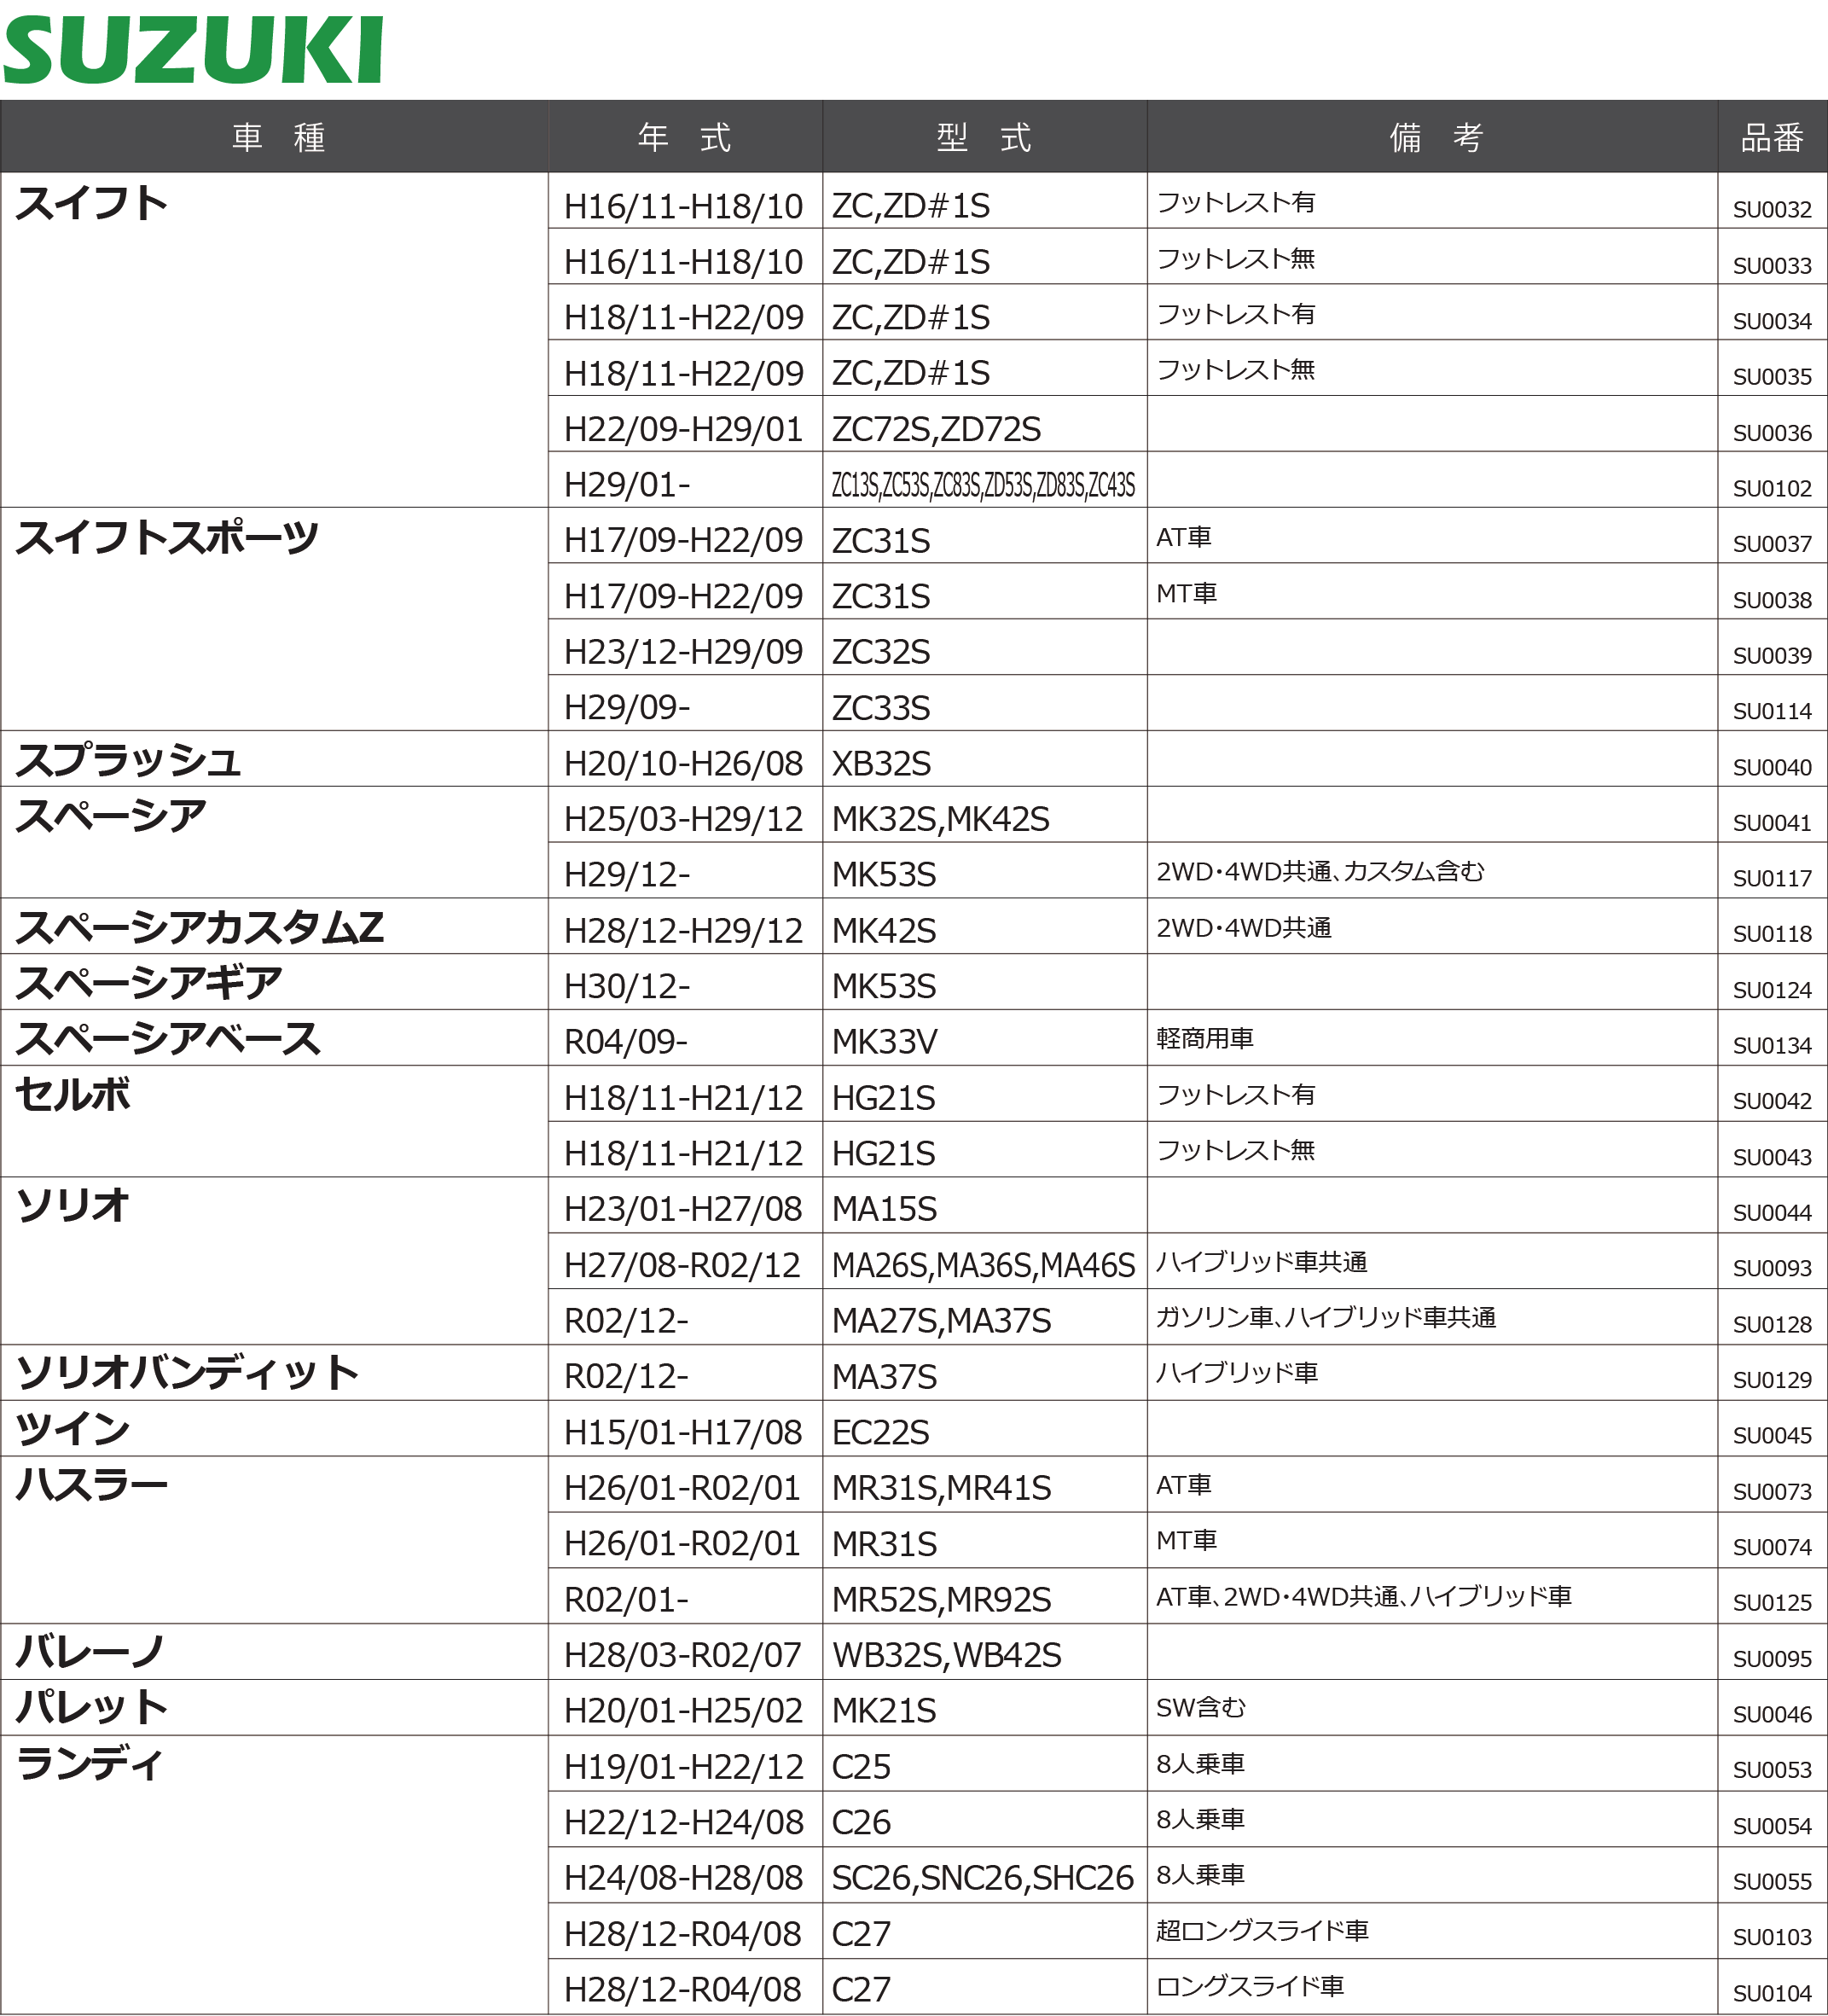Click the 型式 column header
The image size is (1828, 2016).
pos(984,137)
